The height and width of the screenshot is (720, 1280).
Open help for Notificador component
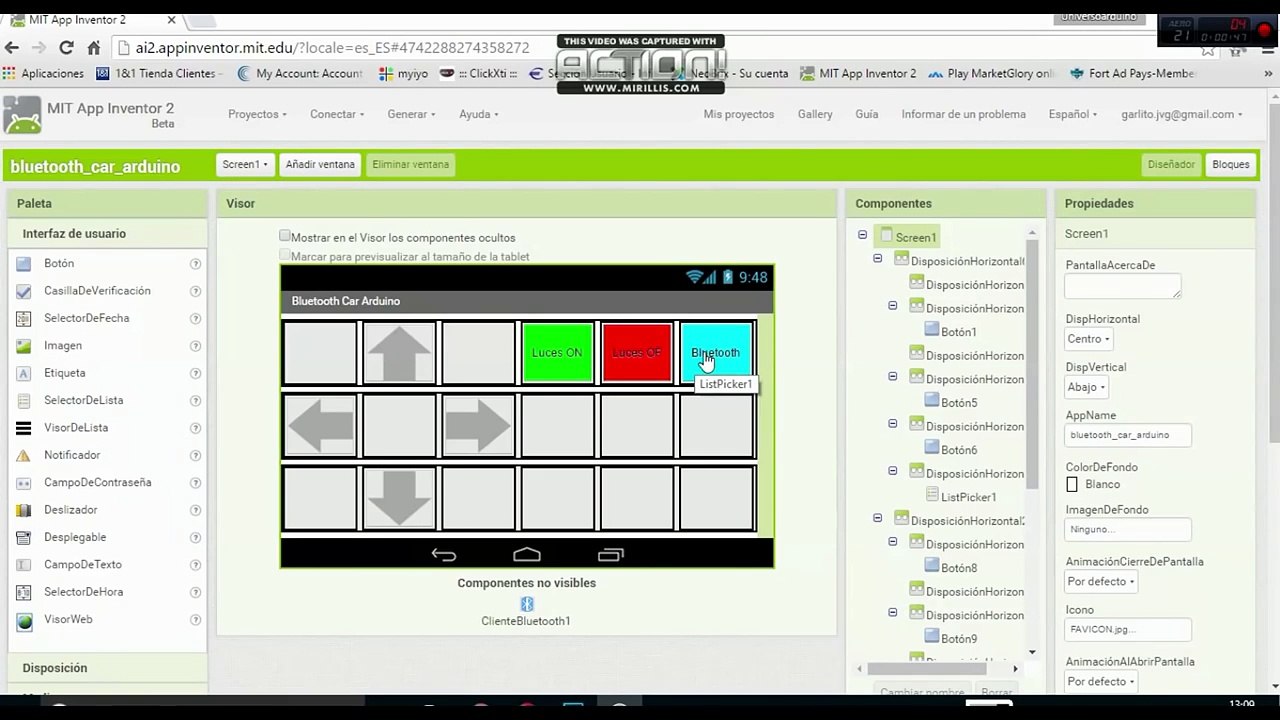[x=196, y=456]
